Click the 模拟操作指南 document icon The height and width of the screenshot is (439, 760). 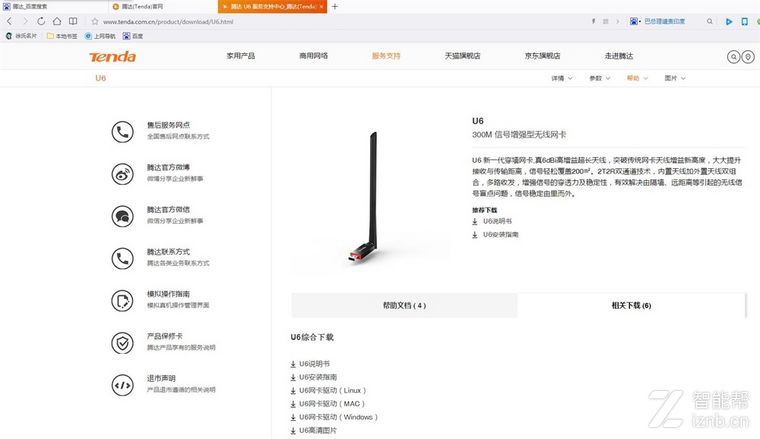tap(123, 300)
